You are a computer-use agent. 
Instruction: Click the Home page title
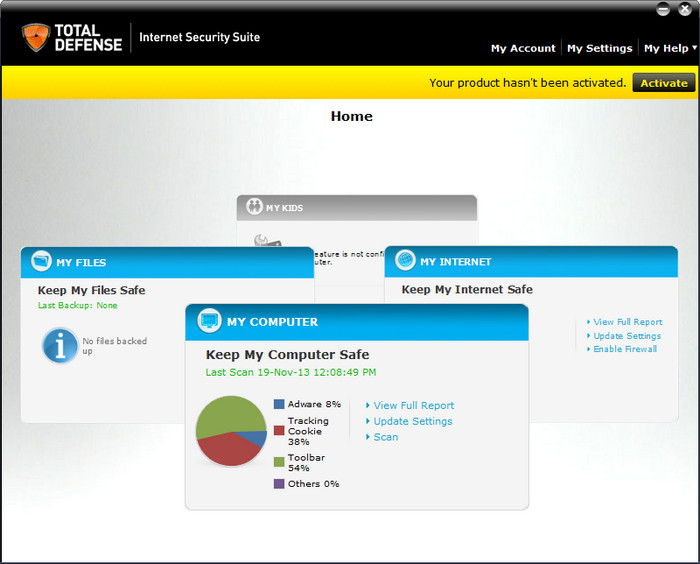tap(352, 117)
